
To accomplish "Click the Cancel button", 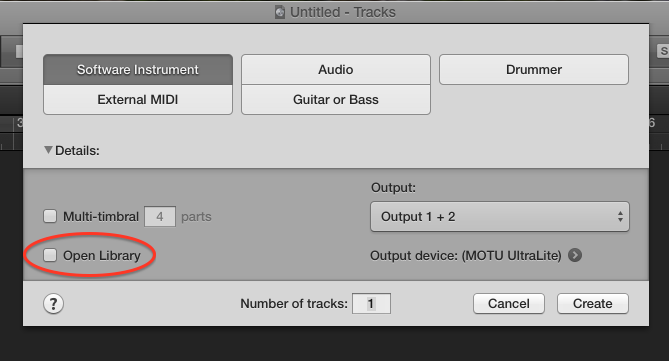I will (509, 303).
